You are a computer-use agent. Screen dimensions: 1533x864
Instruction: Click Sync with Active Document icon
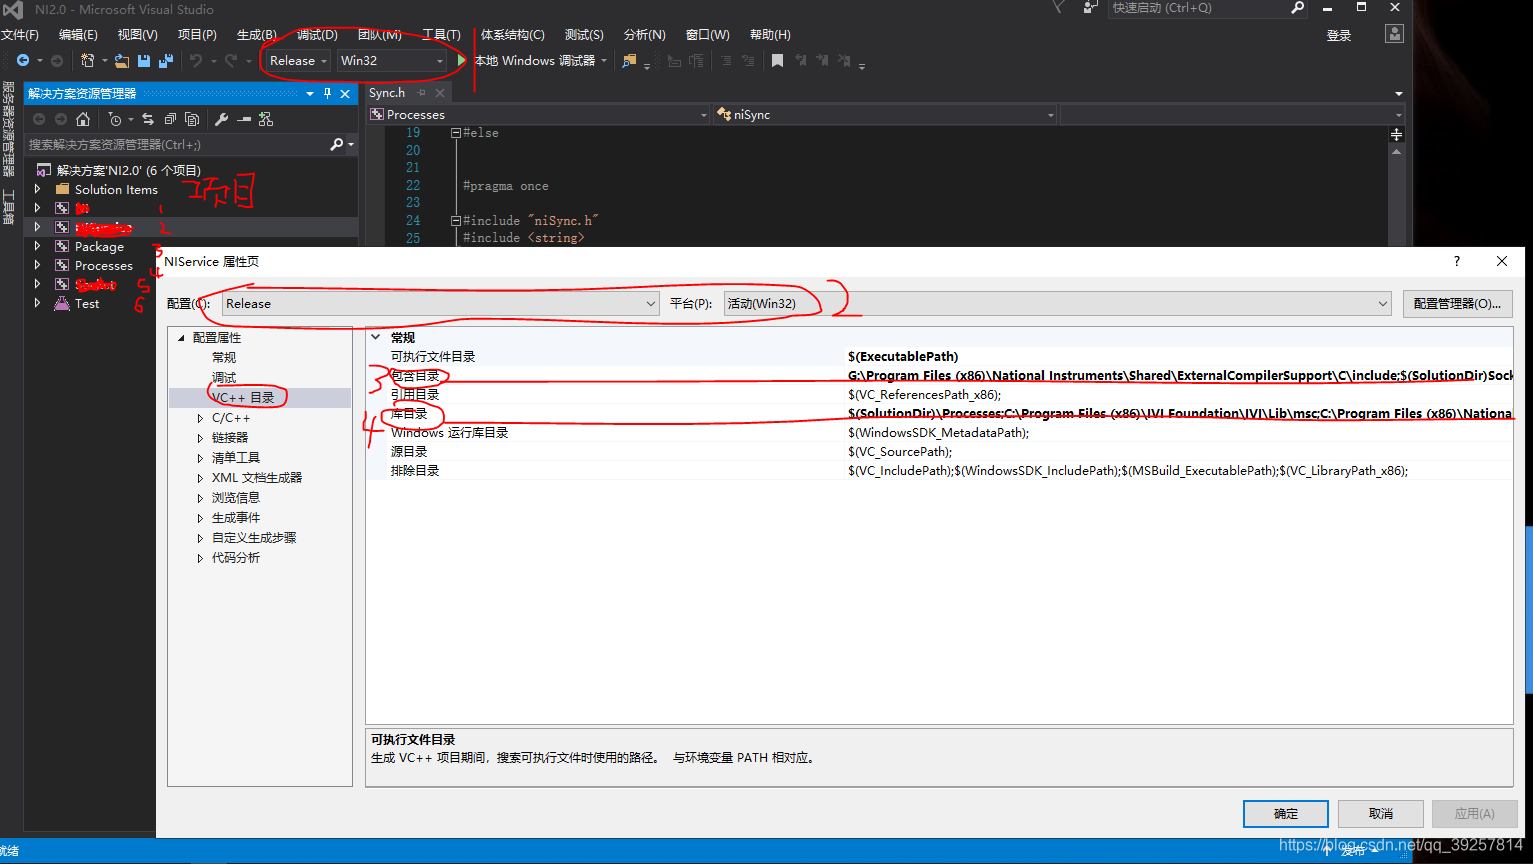[x=148, y=119]
